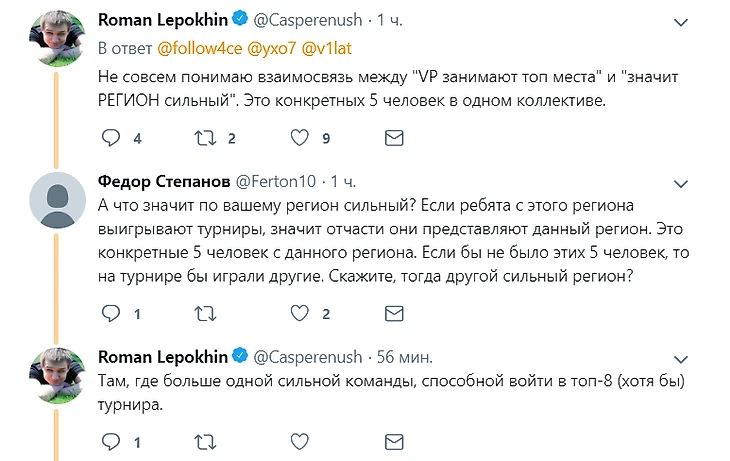Image resolution: width=730 pixels, height=461 pixels.
Task: Like Федор Степанов's tweet
Action: tap(298, 314)
